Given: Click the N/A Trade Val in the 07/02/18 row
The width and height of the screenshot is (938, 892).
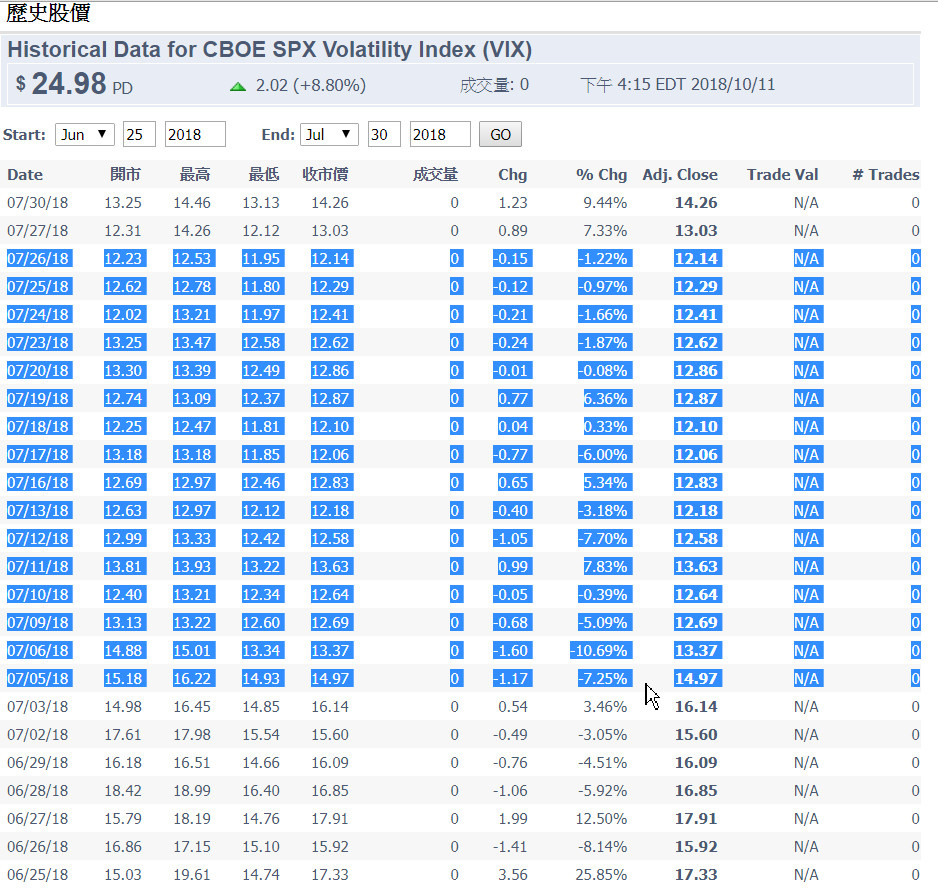Looking at the screenshot, I should pos(806,735).
